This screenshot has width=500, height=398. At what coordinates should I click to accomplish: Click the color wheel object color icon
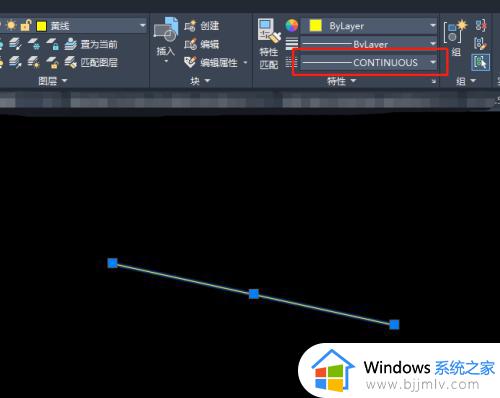tap(291, 26)
